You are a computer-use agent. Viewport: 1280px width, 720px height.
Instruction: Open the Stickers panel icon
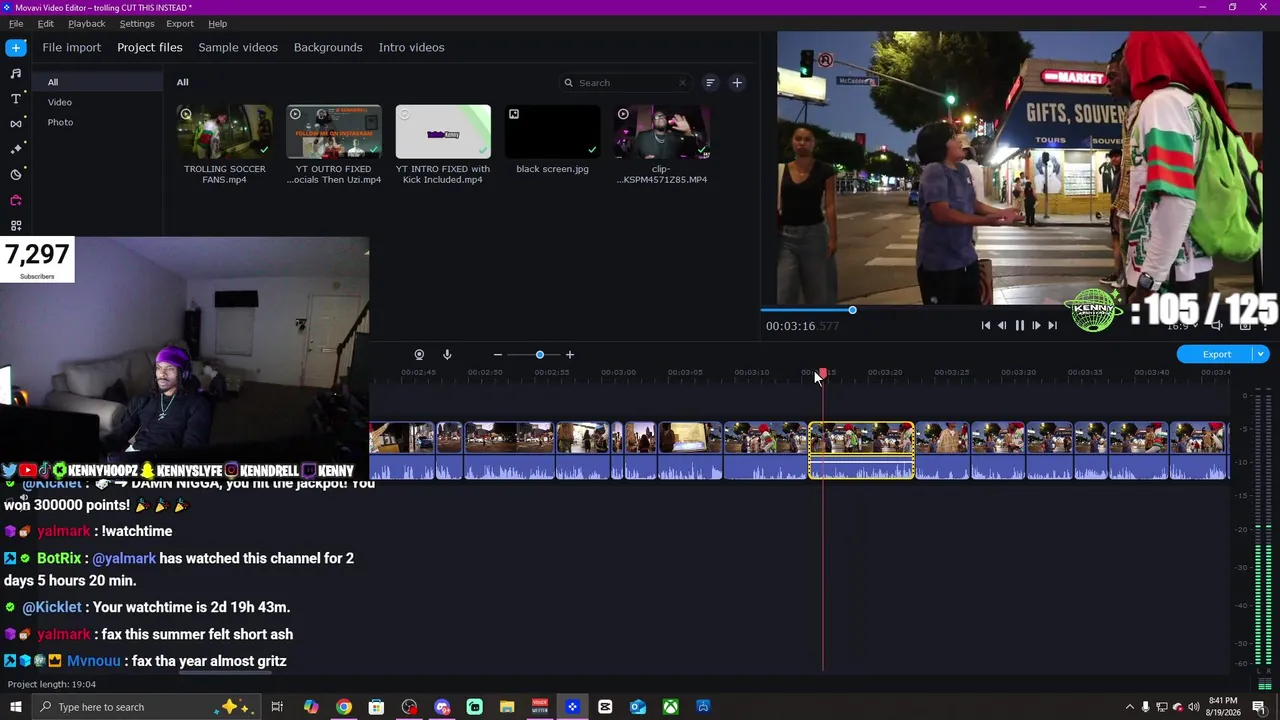(x=16, y=175)
